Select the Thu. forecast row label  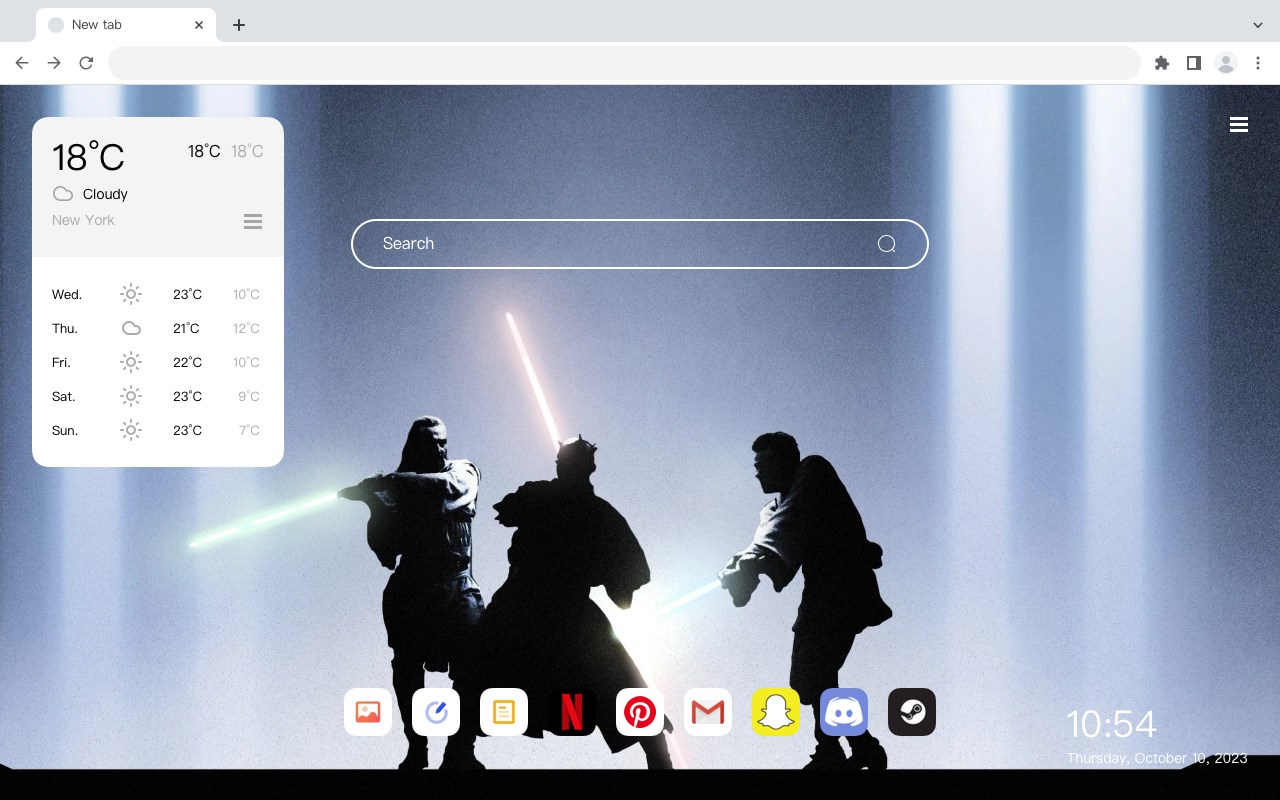[65, 328]
